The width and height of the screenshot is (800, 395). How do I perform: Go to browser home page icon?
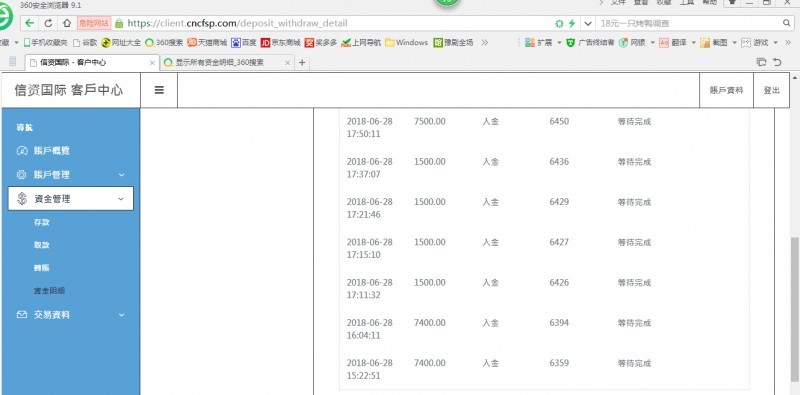coord(67,23)
